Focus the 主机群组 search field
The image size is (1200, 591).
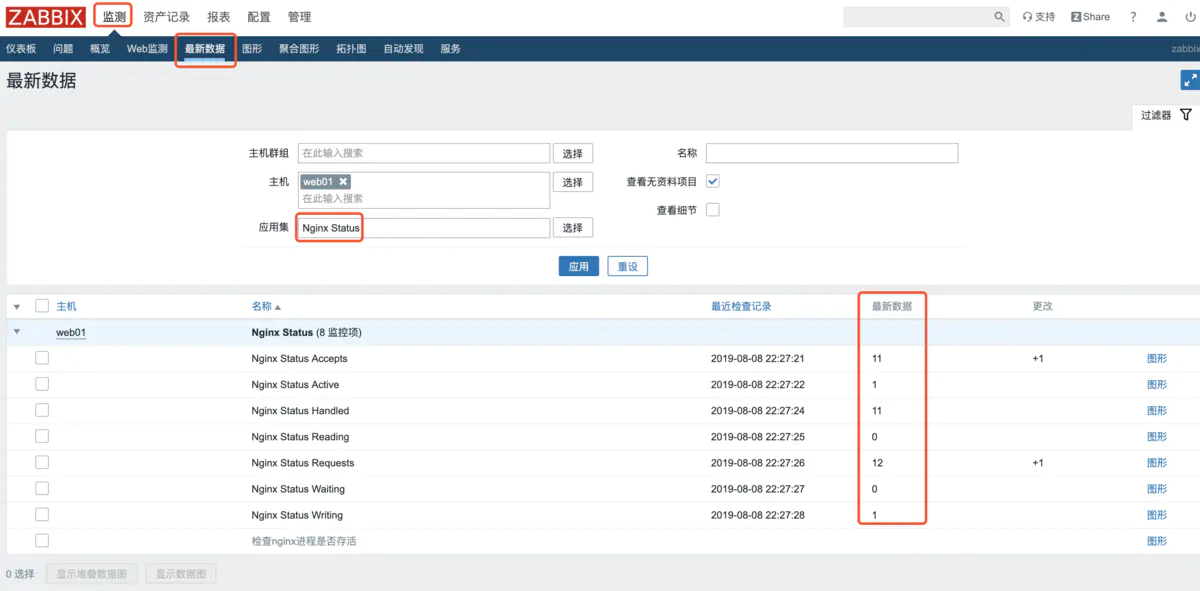coord(424,154)
